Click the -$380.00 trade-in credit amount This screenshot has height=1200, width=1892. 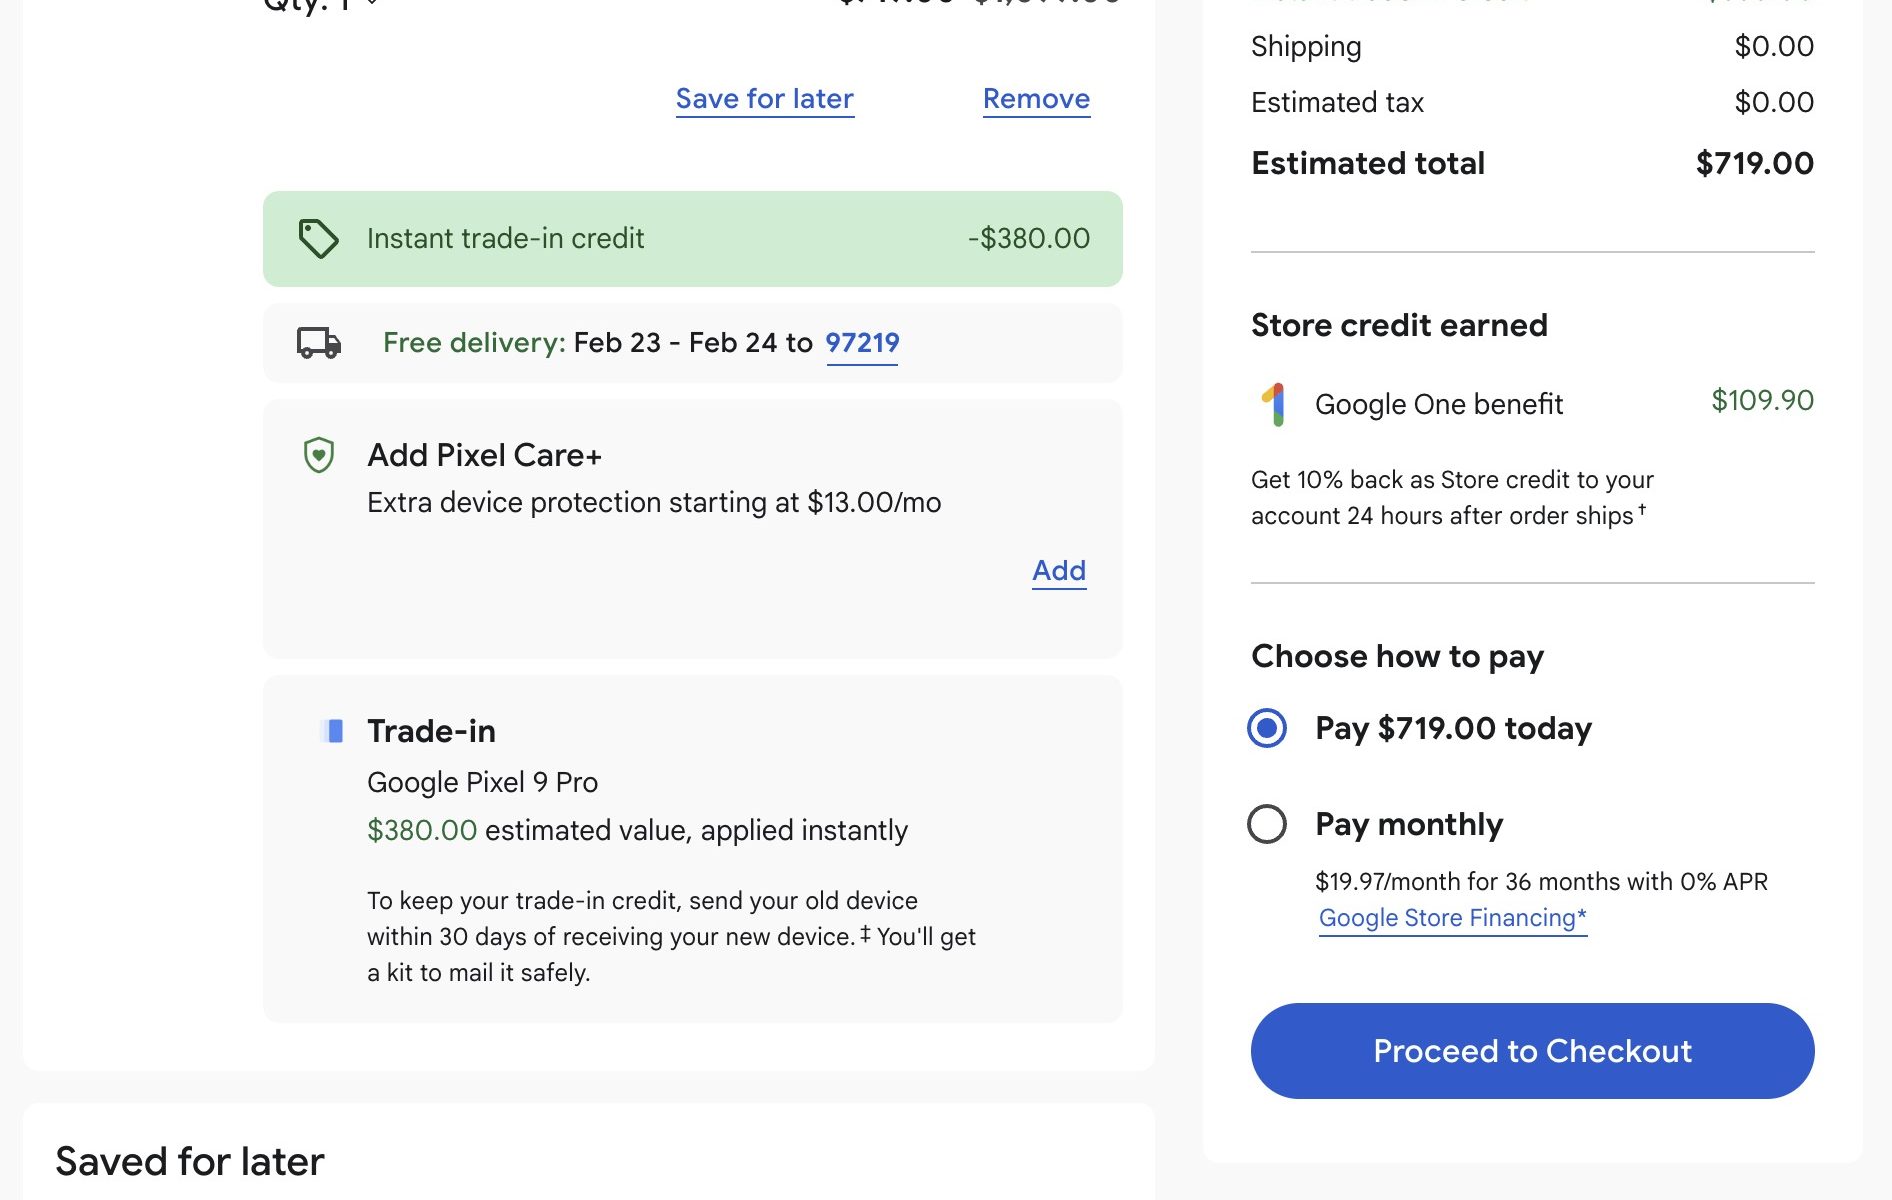pyautogui.click(x=1028, y=239)
